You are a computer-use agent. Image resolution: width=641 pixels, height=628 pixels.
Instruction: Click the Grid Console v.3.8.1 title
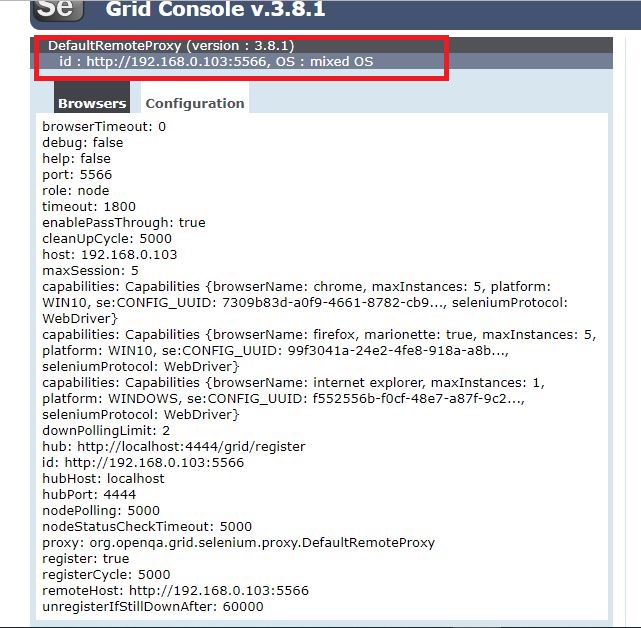pos(215,10)
